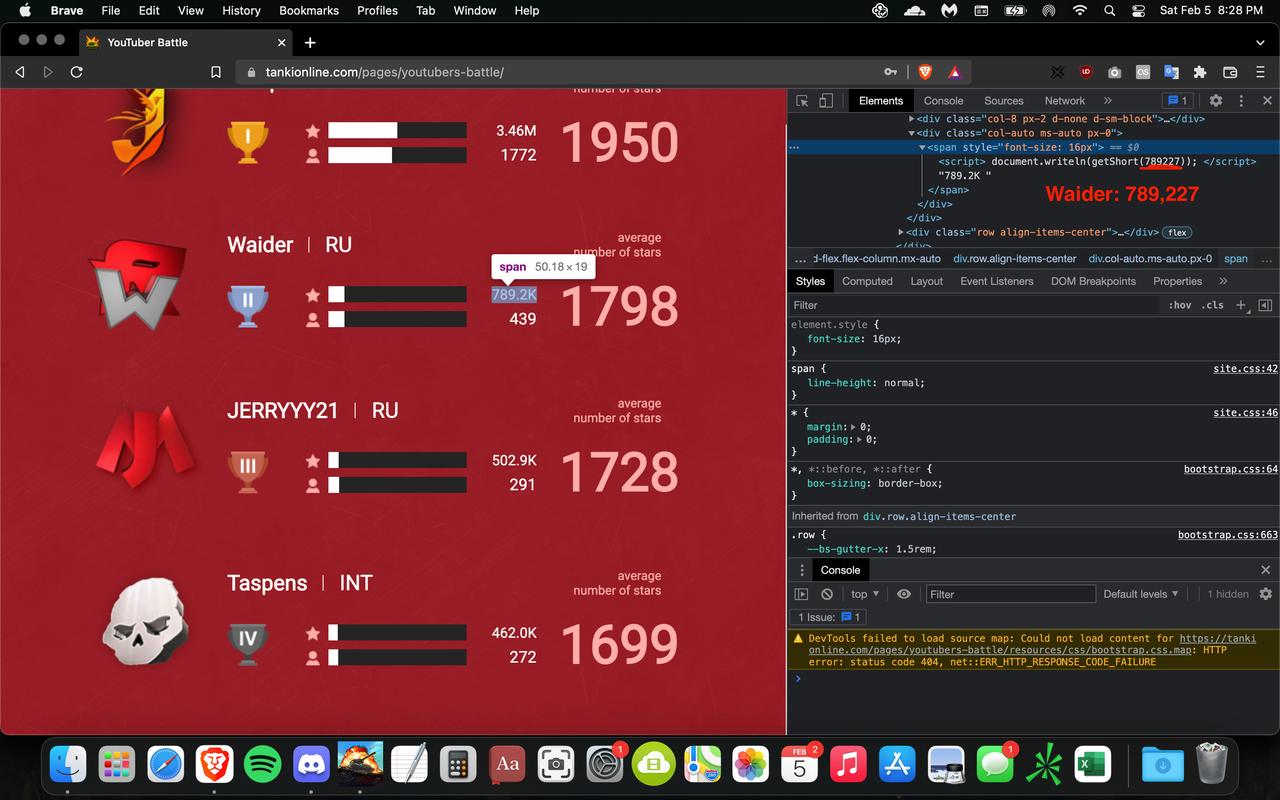
Task: Open the DOM Breakpoints tab
Action: point(1093,281)
